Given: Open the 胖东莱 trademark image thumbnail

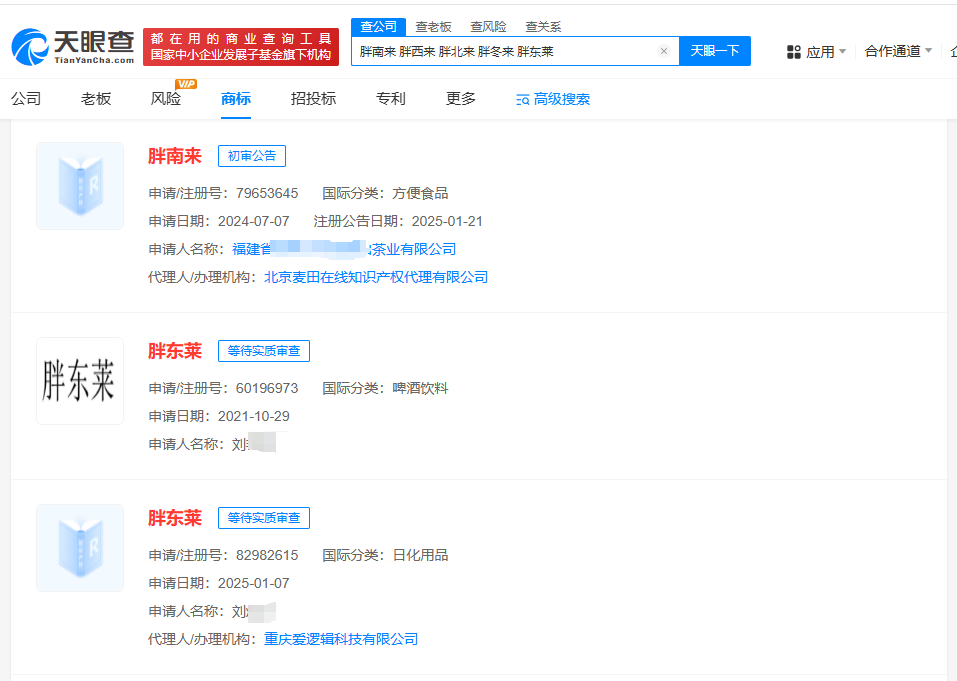Looking at the screenshot, I should [x=80, y=381].
